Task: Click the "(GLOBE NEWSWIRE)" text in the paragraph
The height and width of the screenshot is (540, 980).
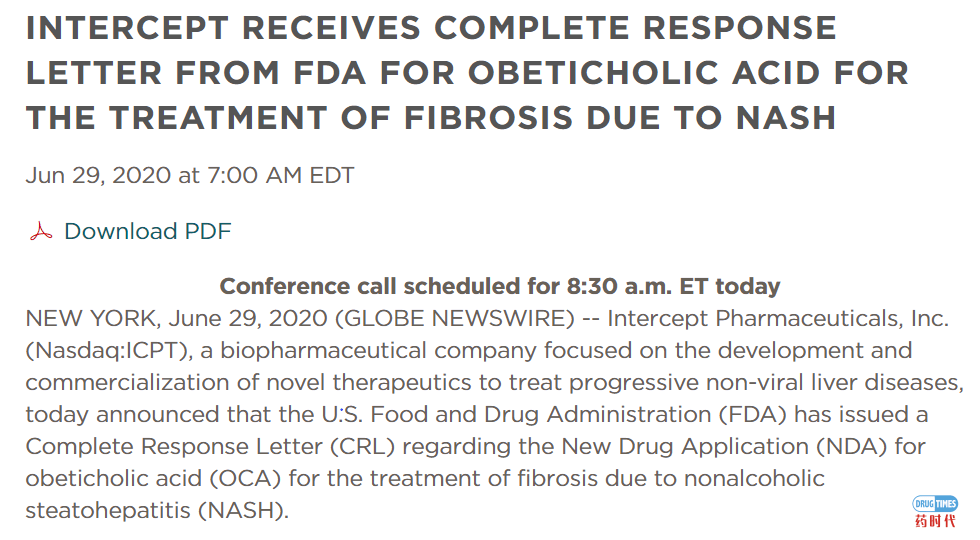Action: 455,319
